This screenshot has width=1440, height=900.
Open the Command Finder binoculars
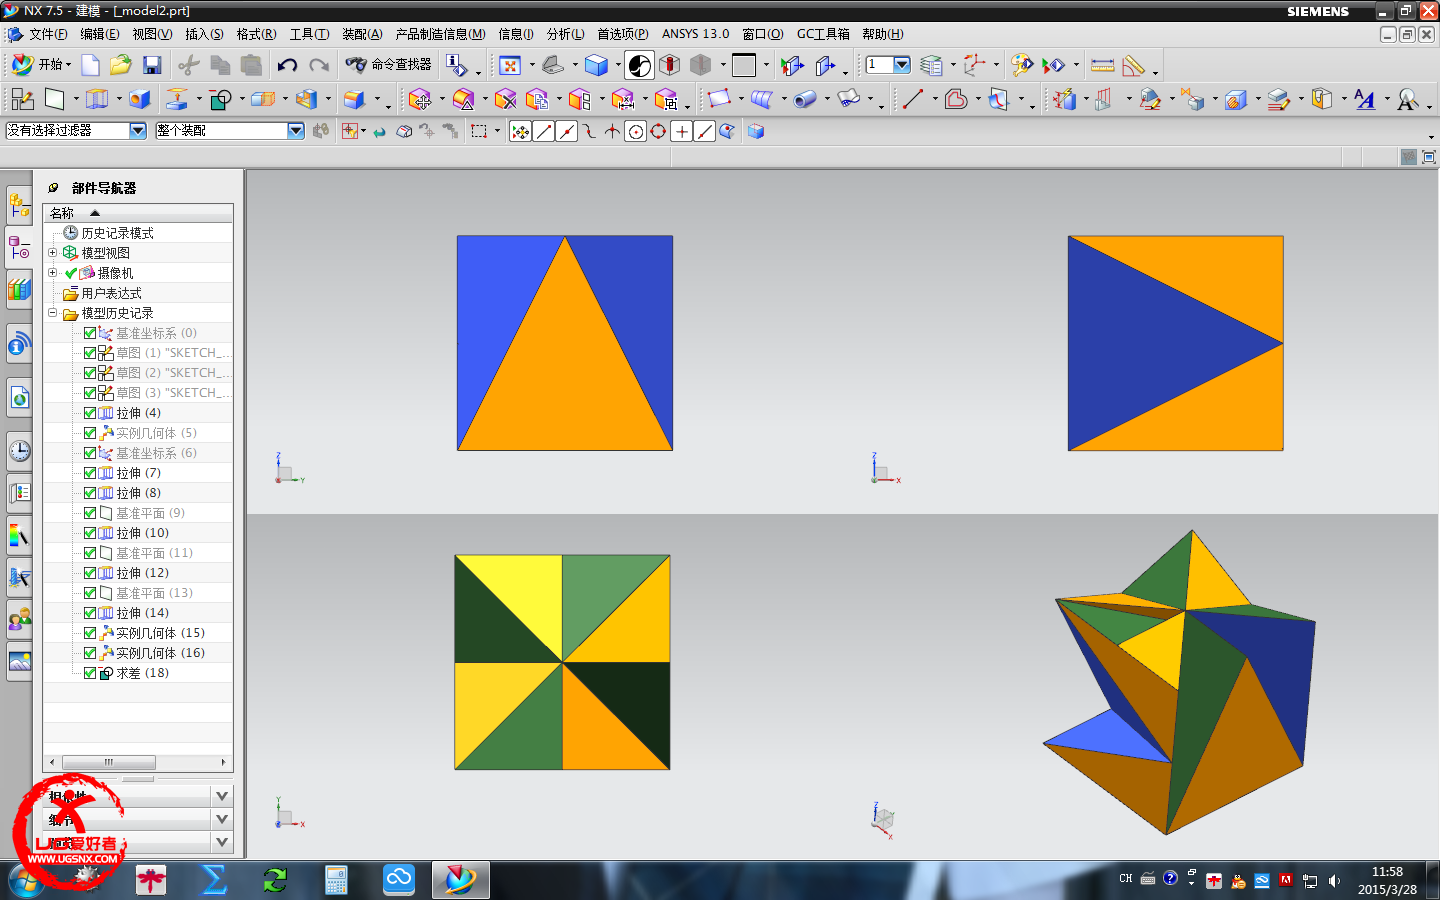(x=388, y=65)
